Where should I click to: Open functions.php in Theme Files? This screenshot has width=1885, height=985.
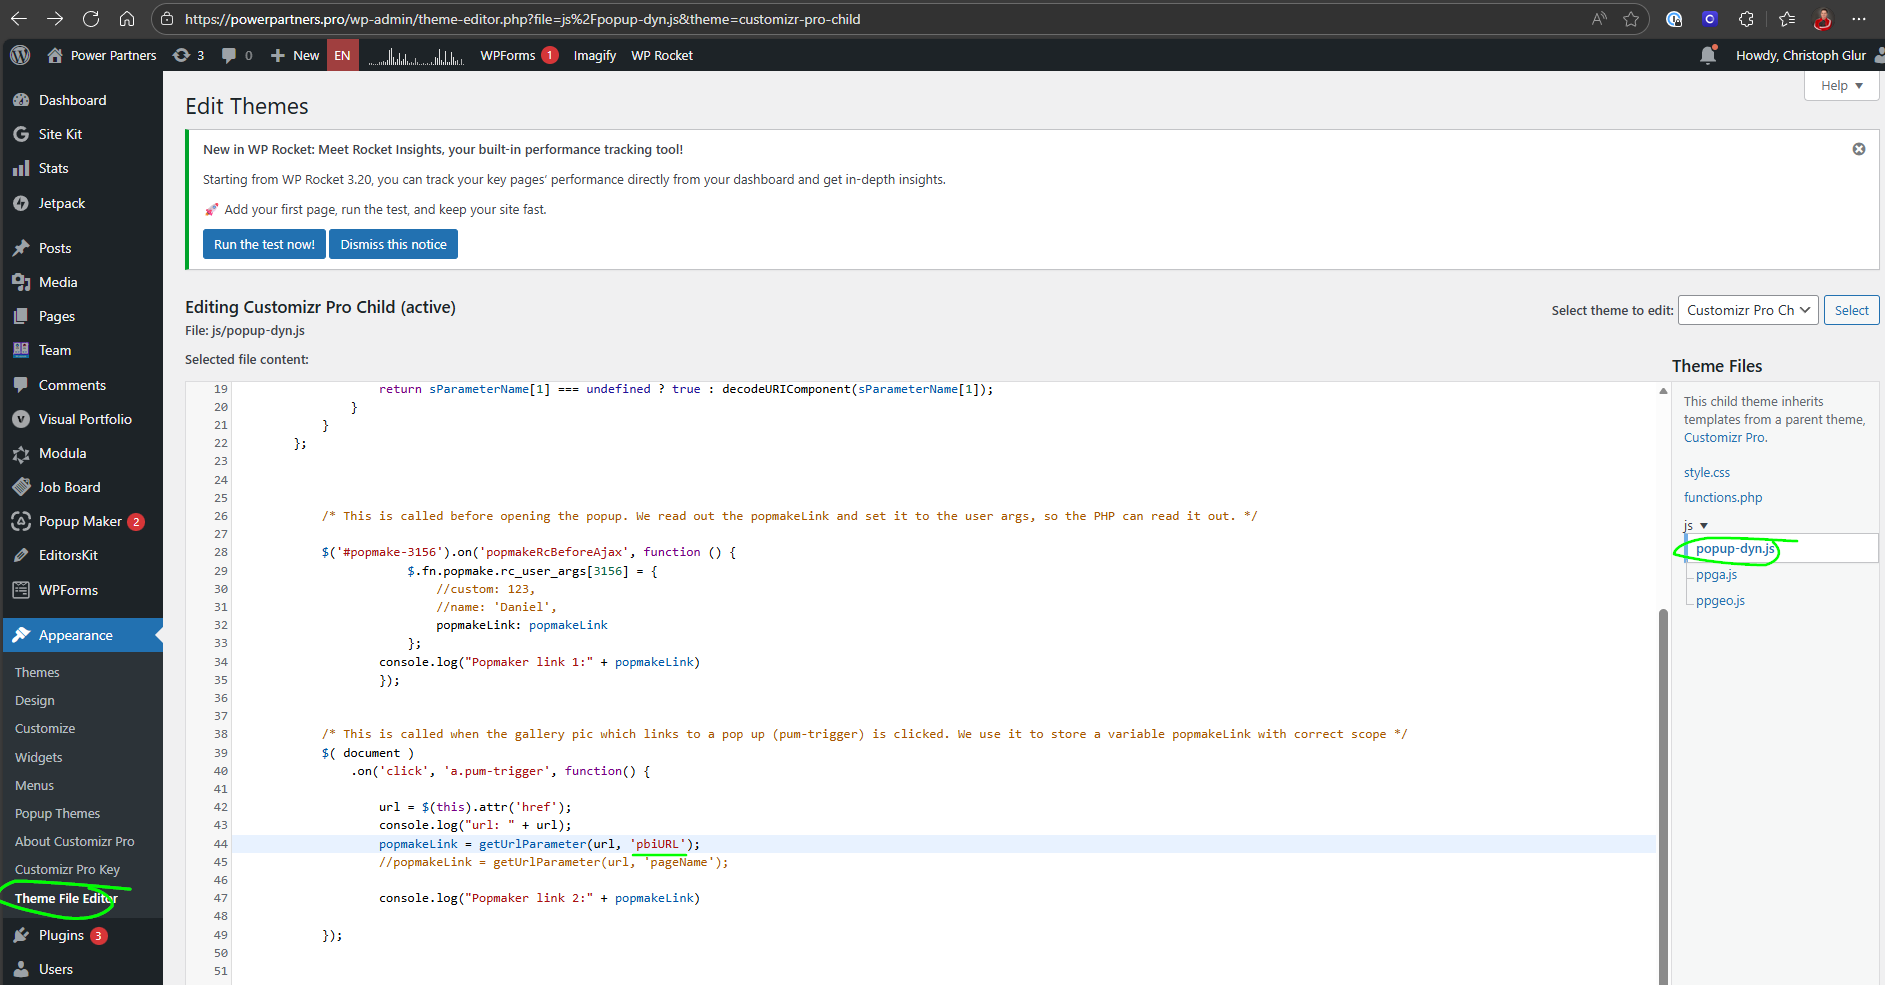(x=1722, y=497)
